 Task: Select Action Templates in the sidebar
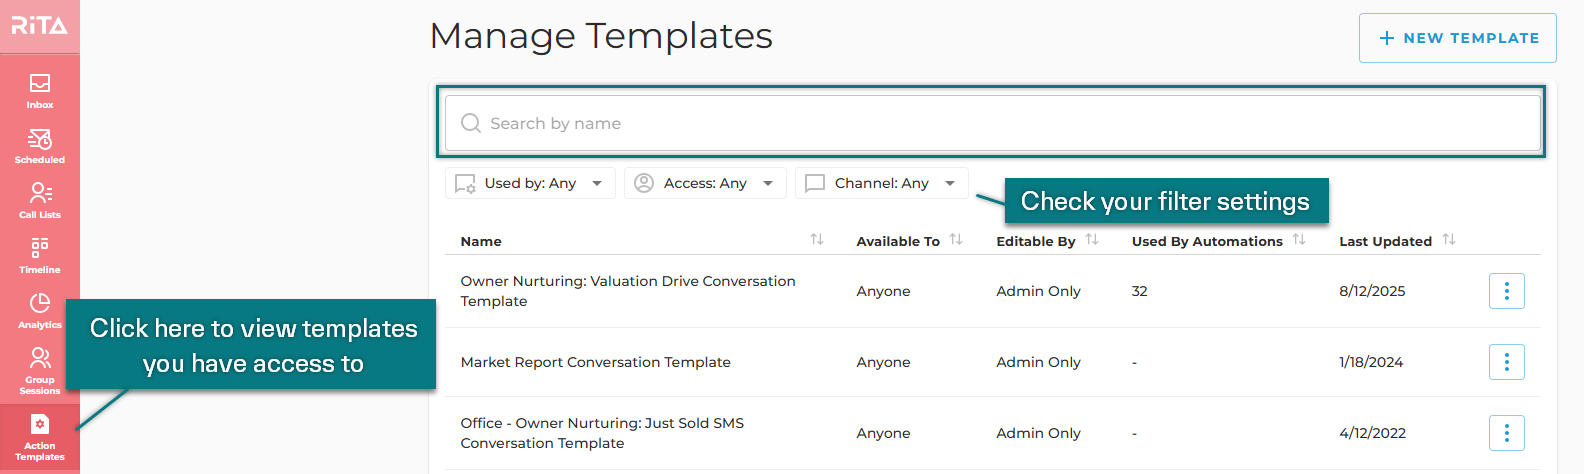pyautogui.click(x=40, y=438)
